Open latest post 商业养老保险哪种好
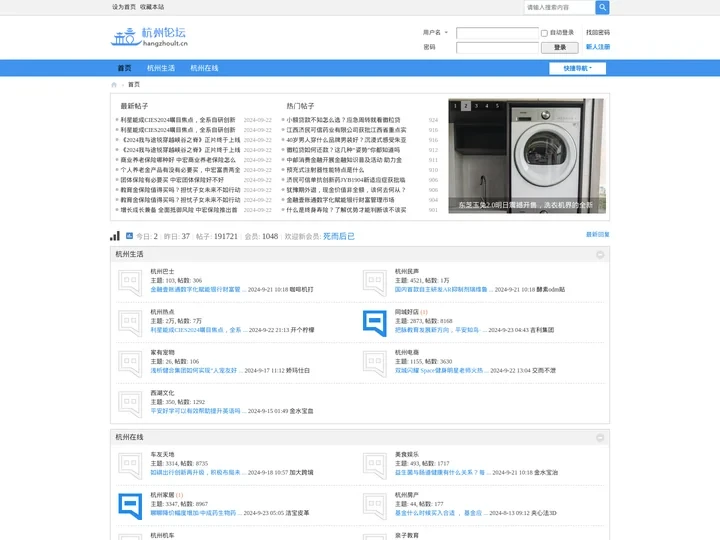Viewport: 720px width, 540px height. pos(178,160)
